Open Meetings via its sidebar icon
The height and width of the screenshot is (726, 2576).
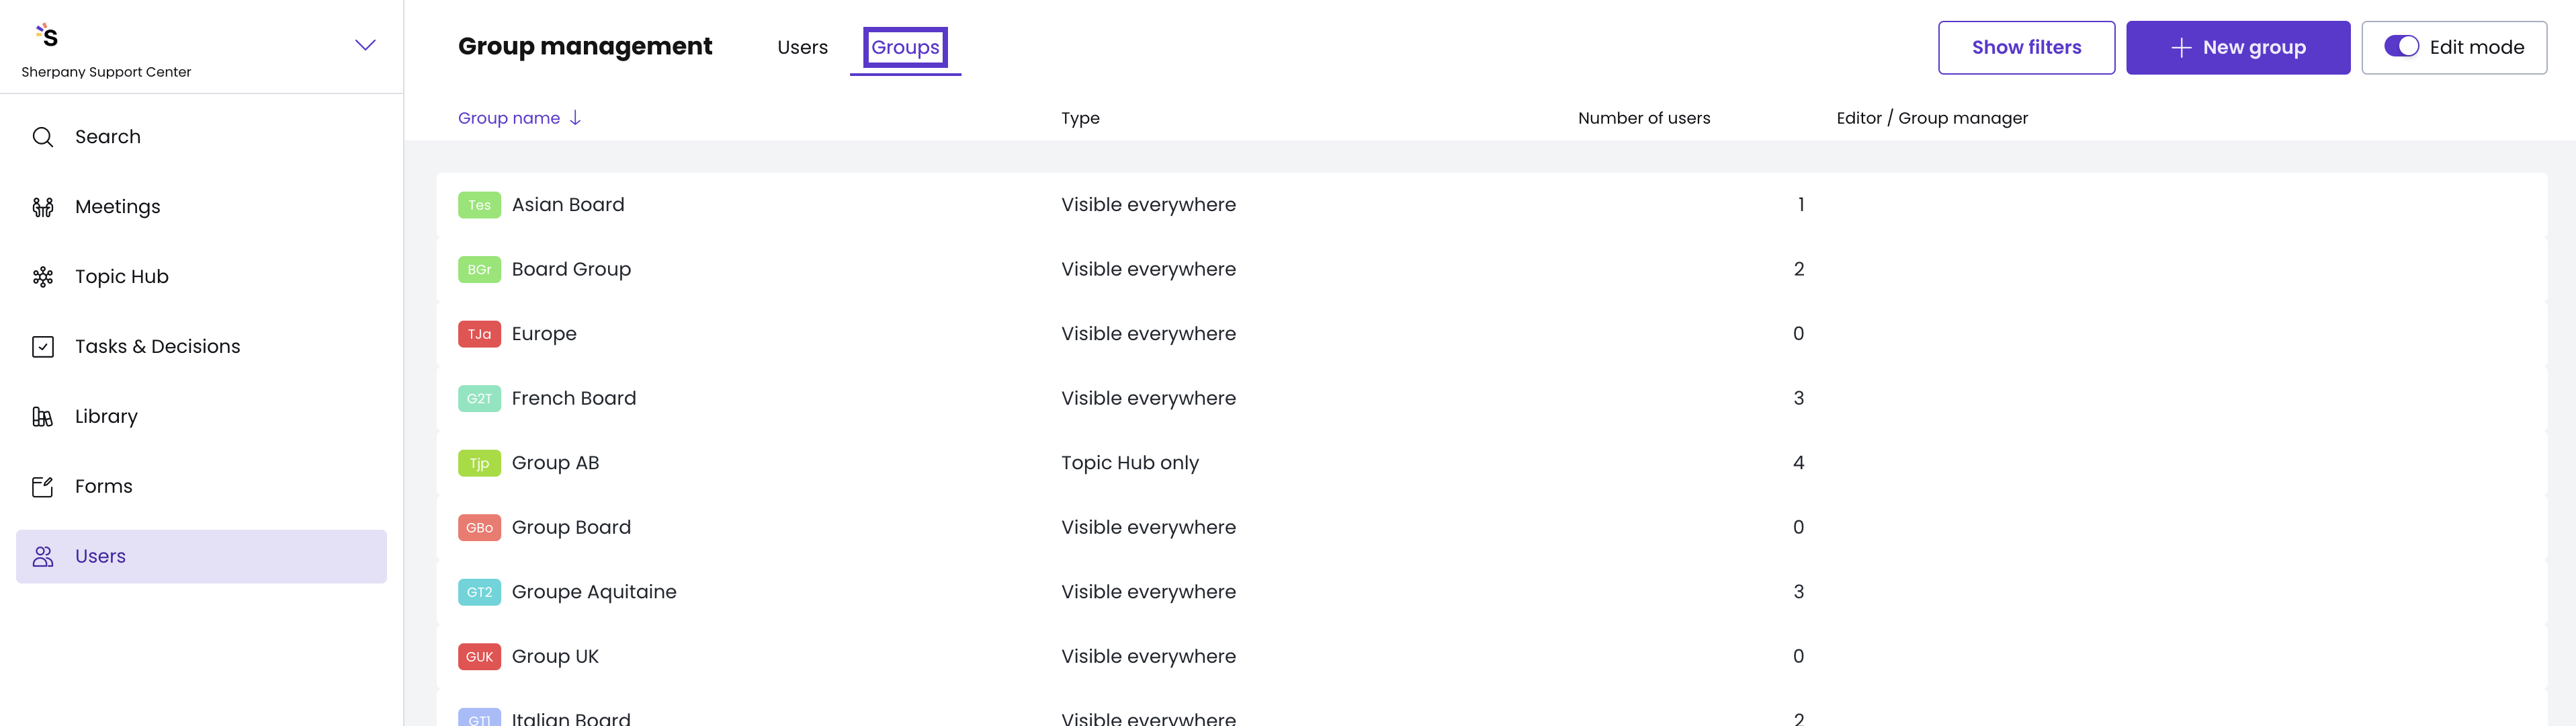pyautogui.click(x=43, y=207)
